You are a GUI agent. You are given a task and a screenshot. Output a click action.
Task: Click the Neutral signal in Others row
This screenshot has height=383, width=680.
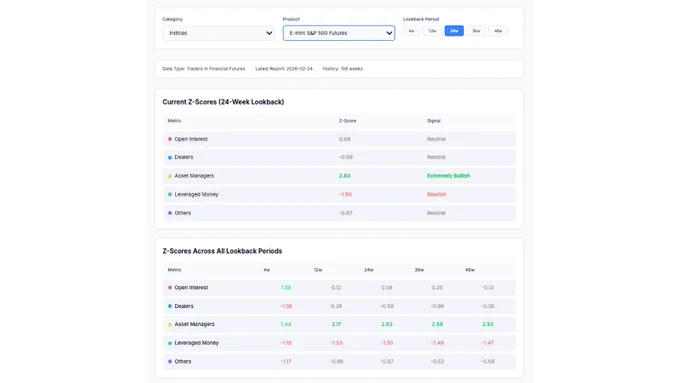point(436,213)
